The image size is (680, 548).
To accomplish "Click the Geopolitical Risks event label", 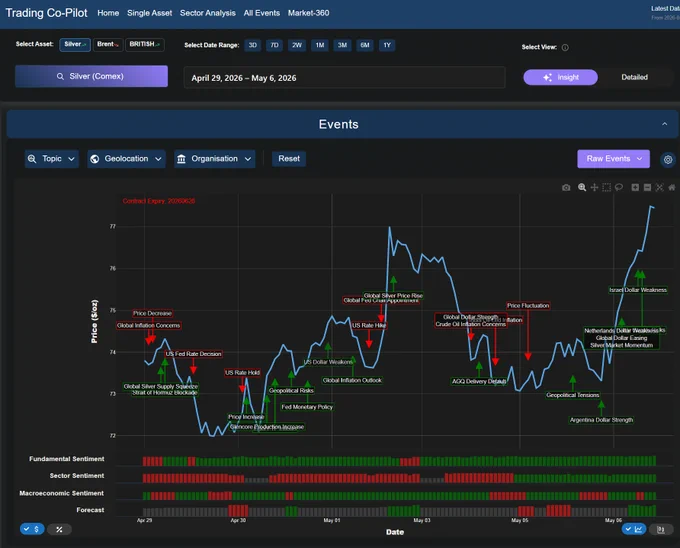I will [x=291, y=390].
